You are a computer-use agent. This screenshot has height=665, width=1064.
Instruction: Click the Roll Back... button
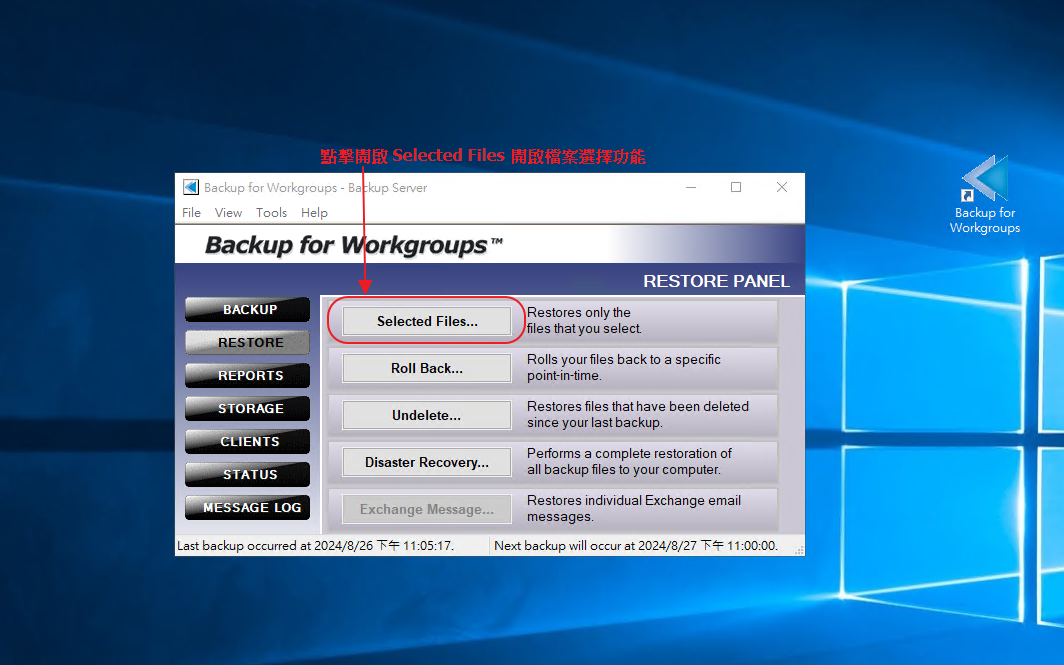pyautogui.click(x=427, y=368)
